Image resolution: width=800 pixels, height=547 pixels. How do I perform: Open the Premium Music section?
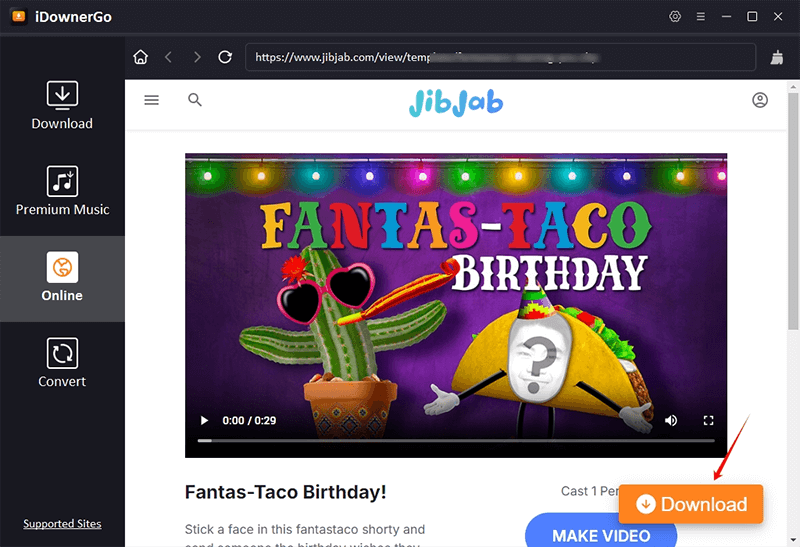62,191
